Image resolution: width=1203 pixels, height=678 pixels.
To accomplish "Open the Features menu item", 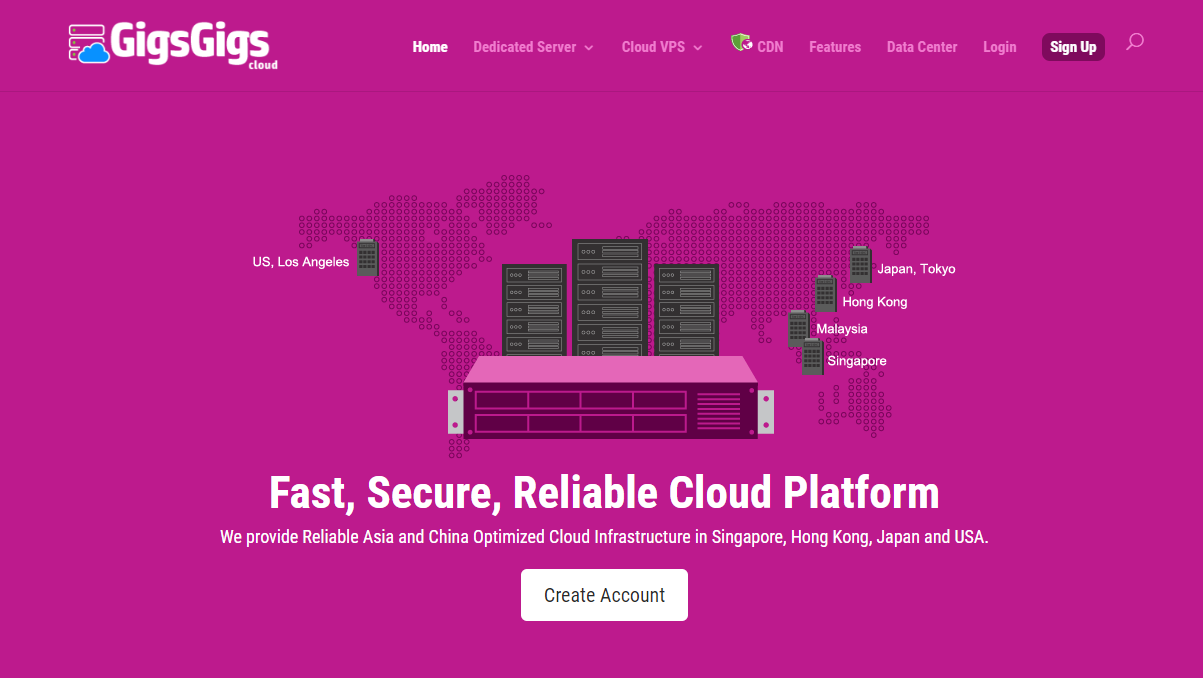I will pos(834,47).
